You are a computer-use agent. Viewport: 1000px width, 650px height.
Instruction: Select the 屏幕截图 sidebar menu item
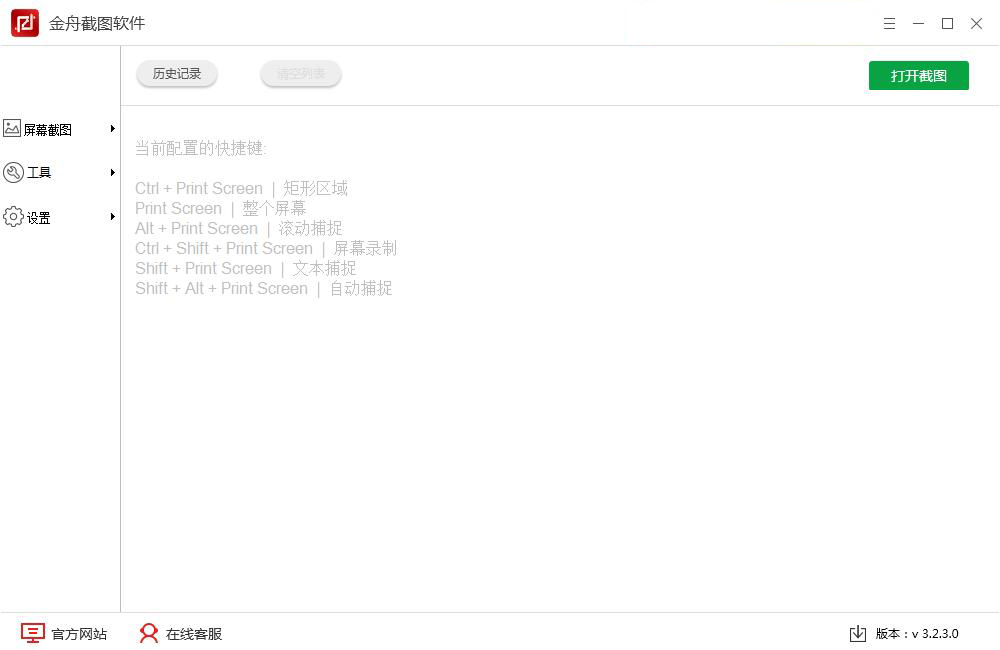pyautogui.click(x=59, y=129)
